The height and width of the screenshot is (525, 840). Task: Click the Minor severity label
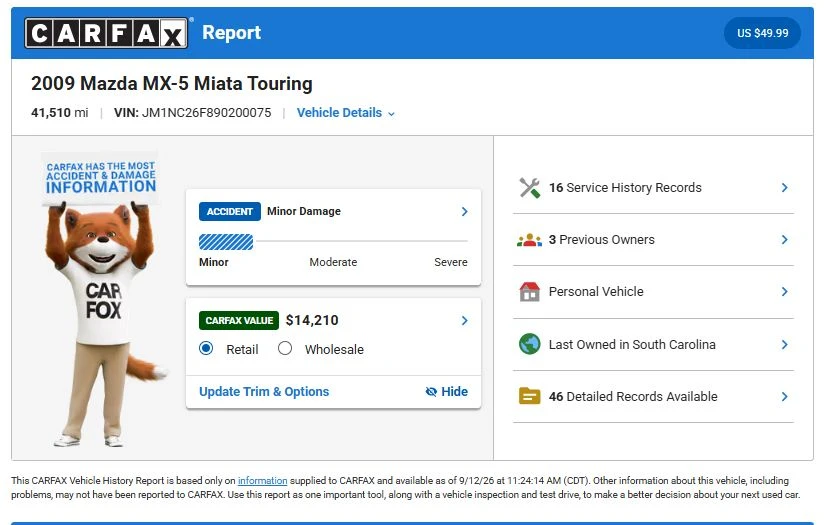point(214,262)
